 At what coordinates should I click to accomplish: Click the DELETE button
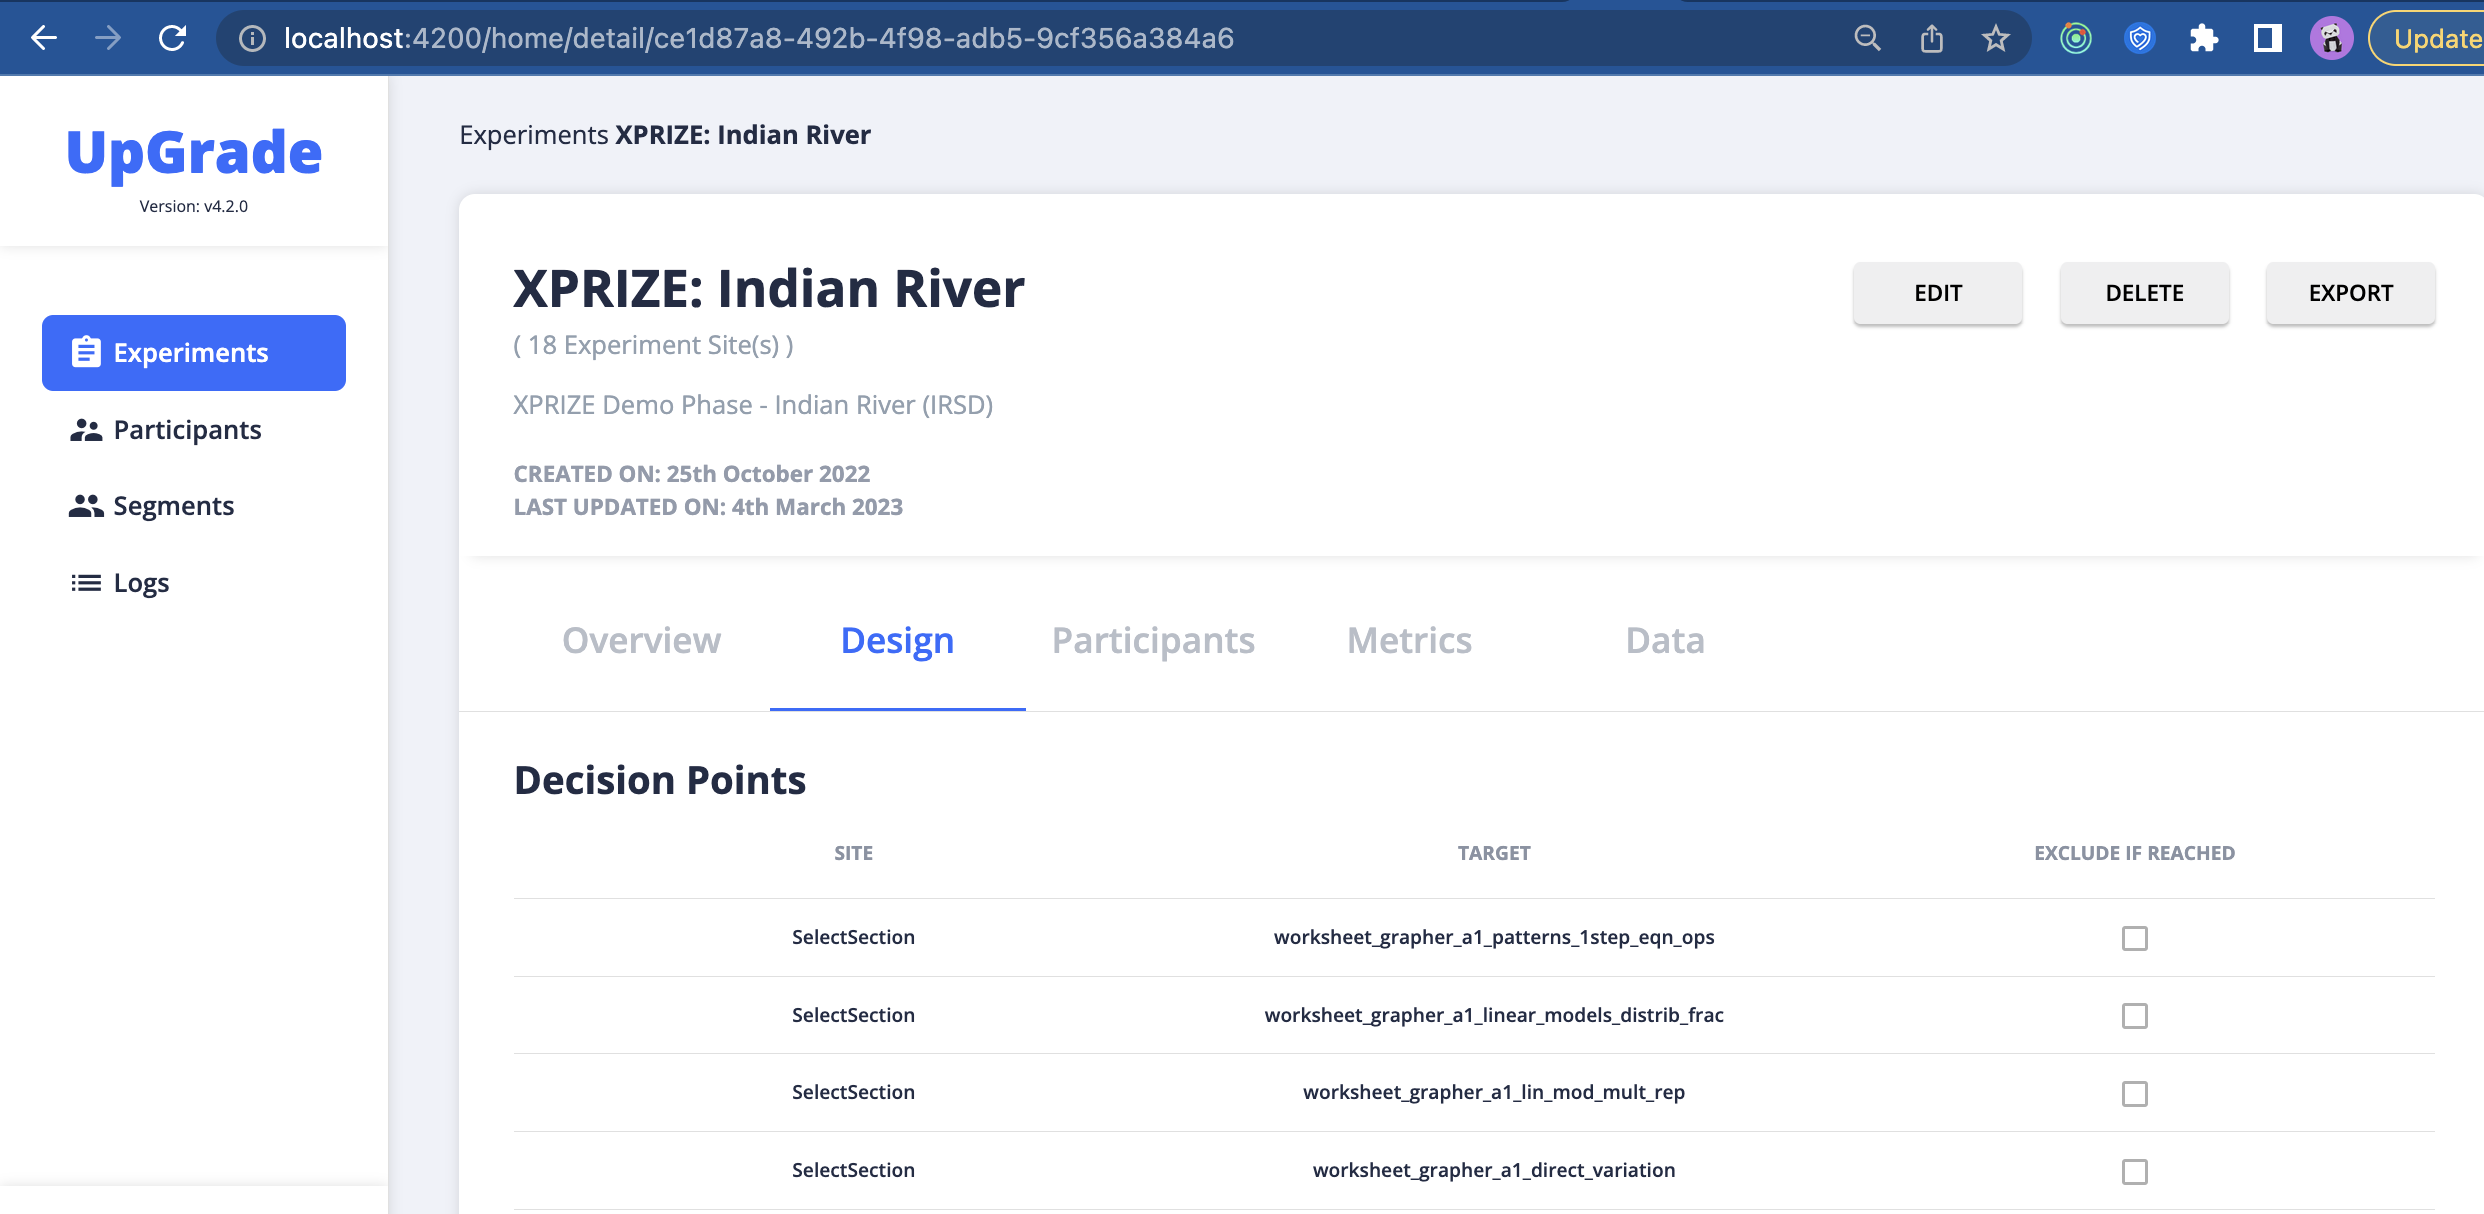(x=2144, y=293)
